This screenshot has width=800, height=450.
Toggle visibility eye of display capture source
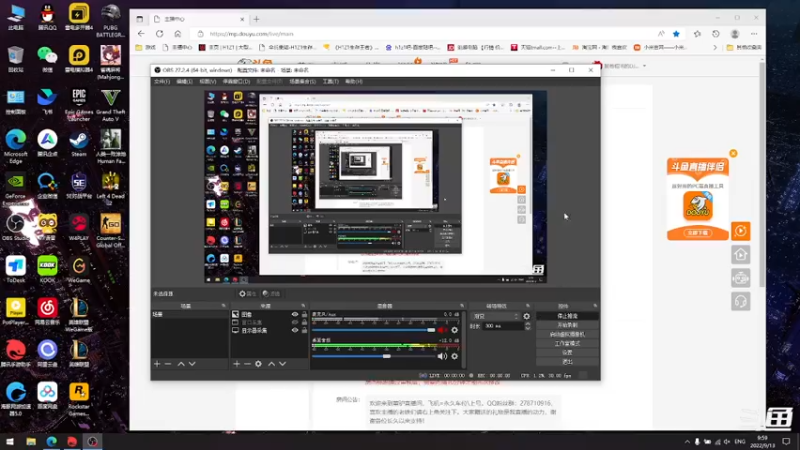(294, 331)
